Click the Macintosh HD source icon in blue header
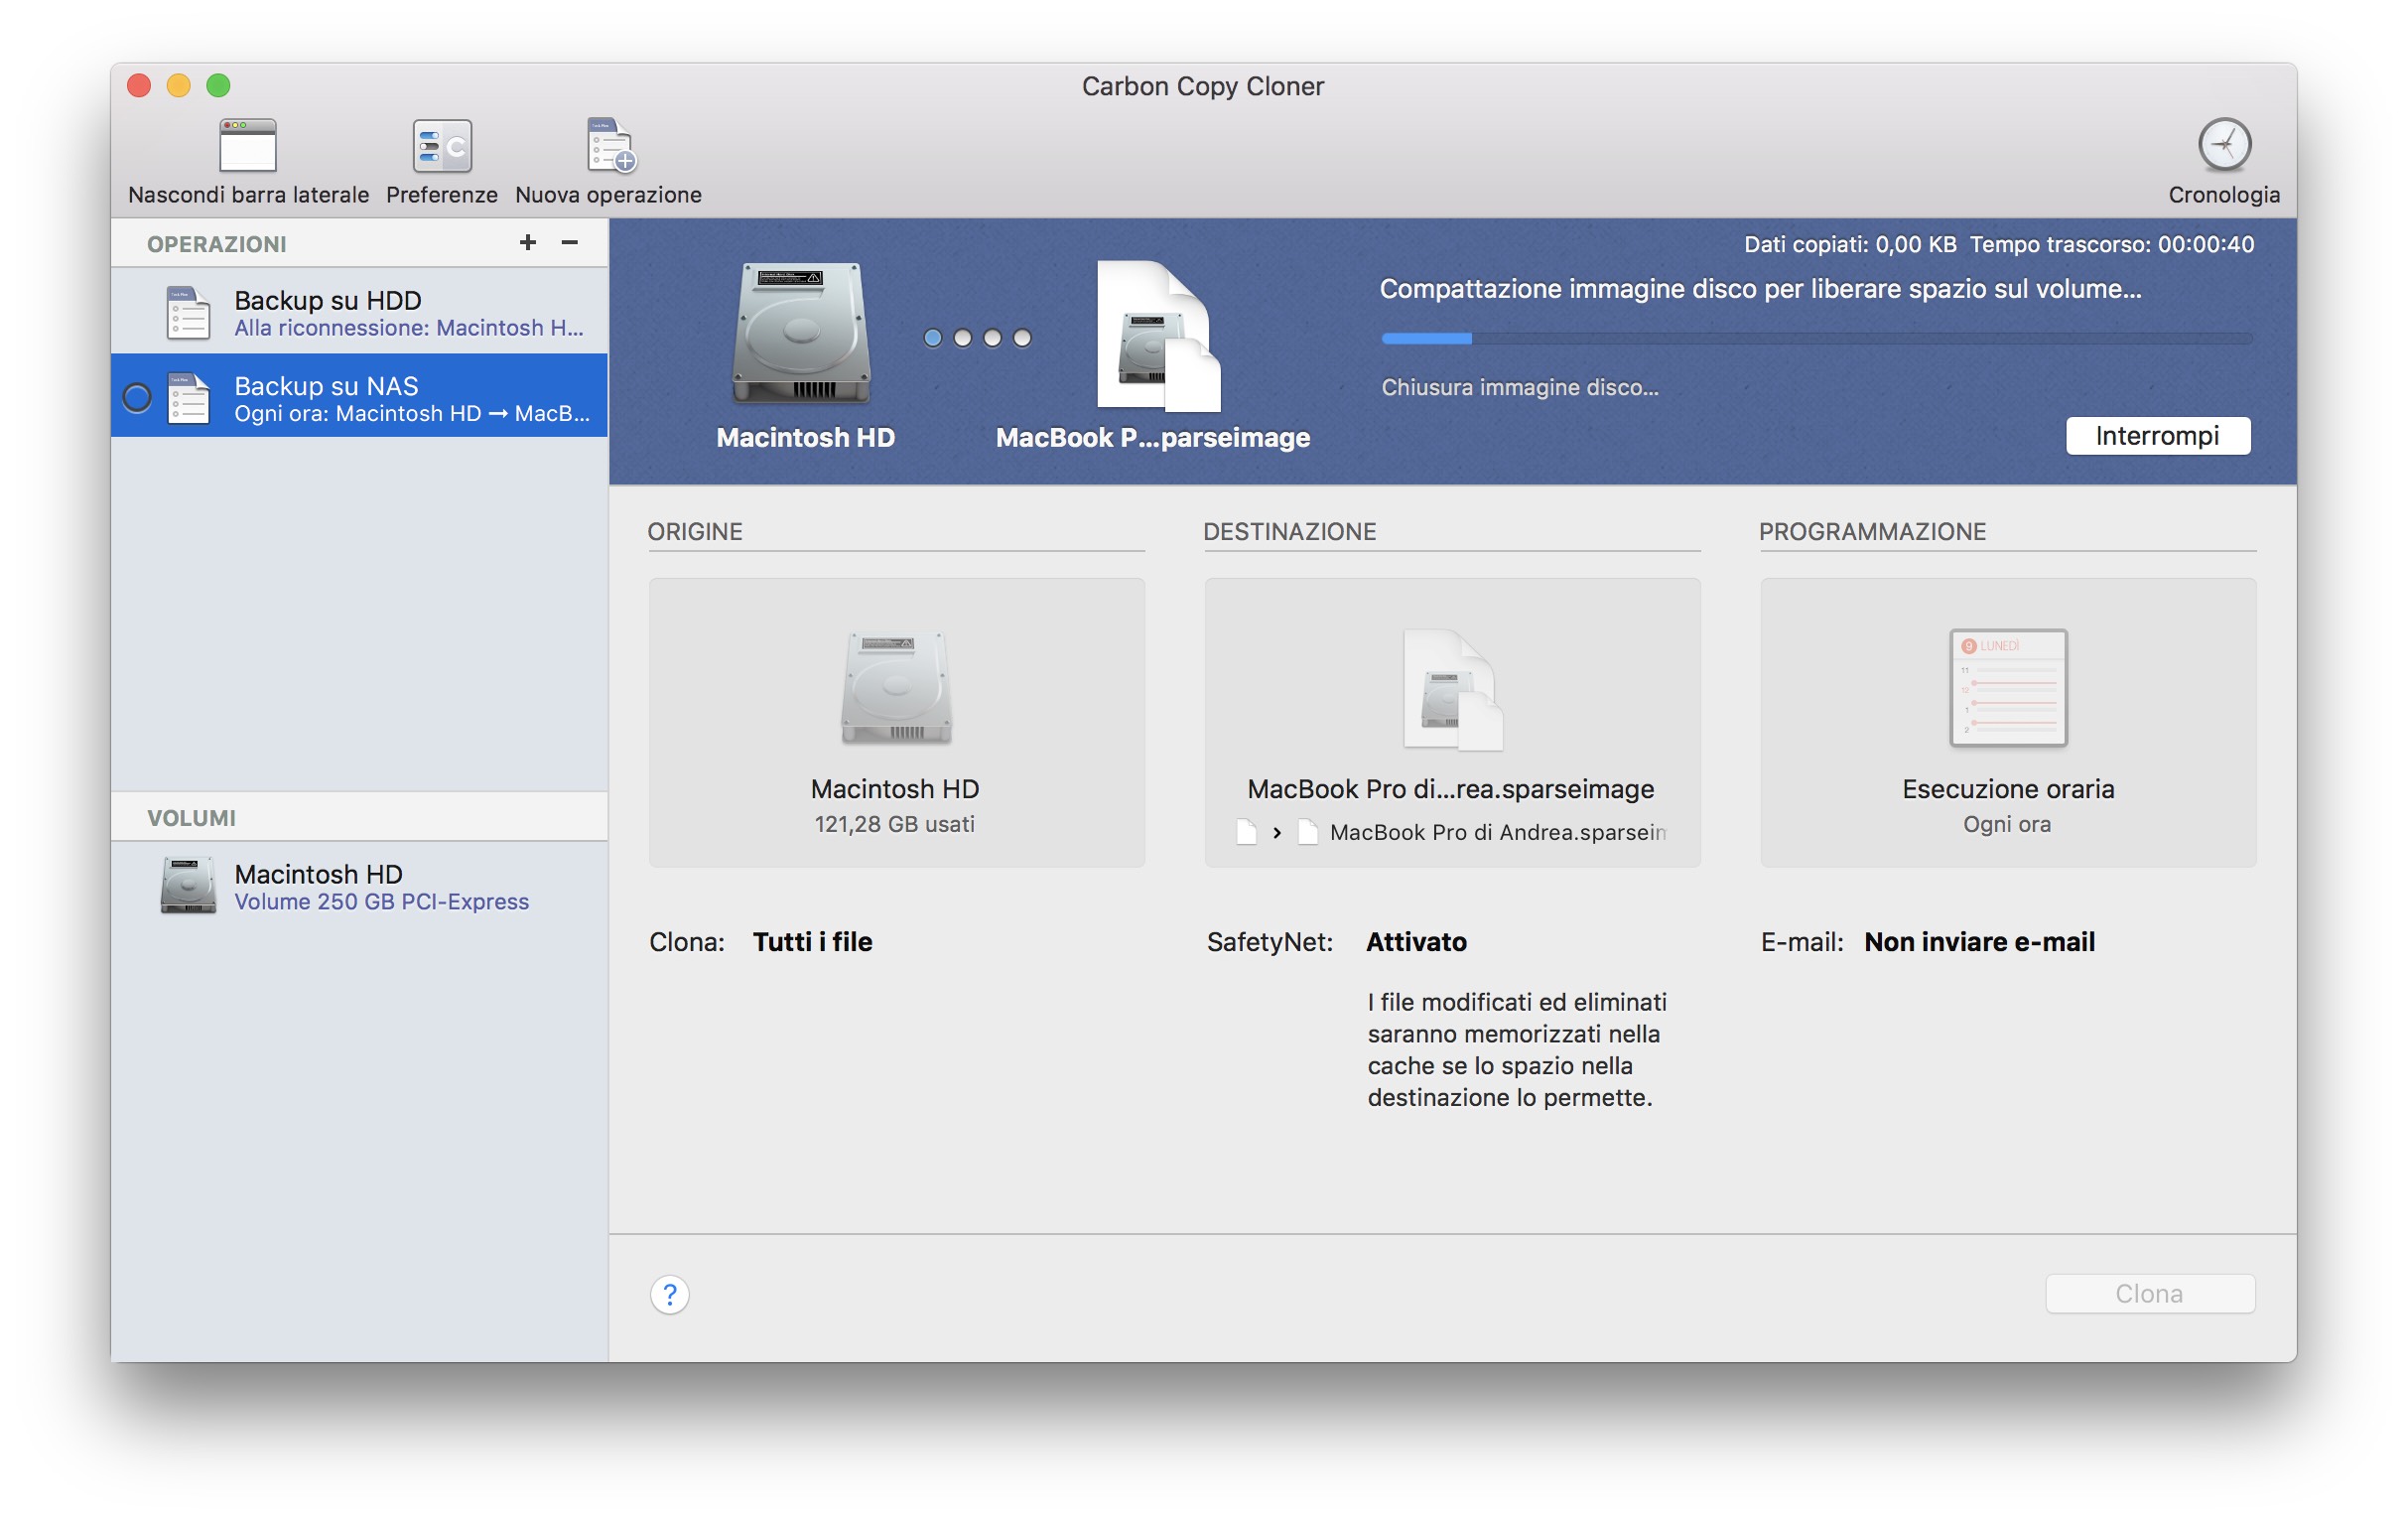This screenshot has width=2408, height=1521. [802, 333]
